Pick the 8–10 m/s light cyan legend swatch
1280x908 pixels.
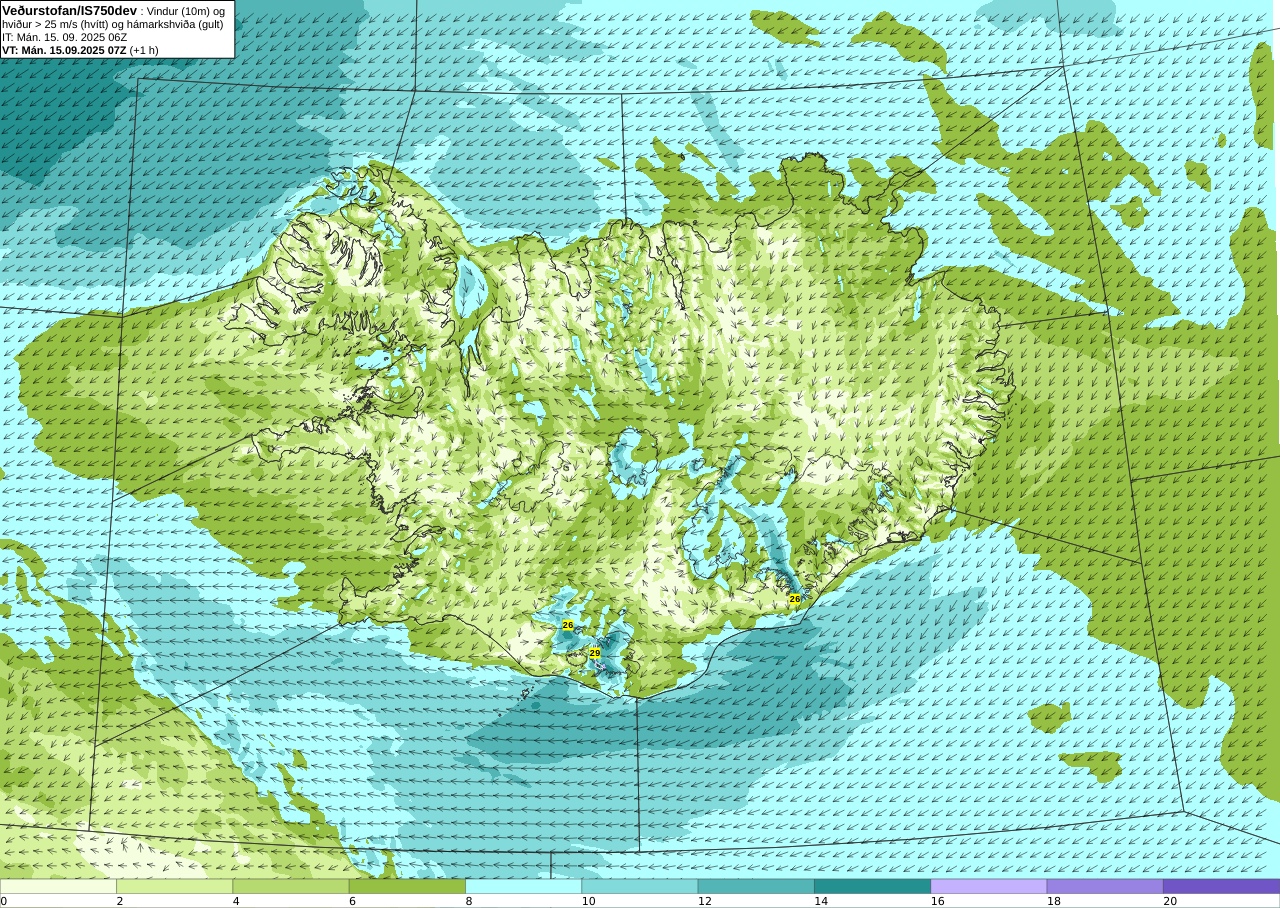click(x=524, y=886)
